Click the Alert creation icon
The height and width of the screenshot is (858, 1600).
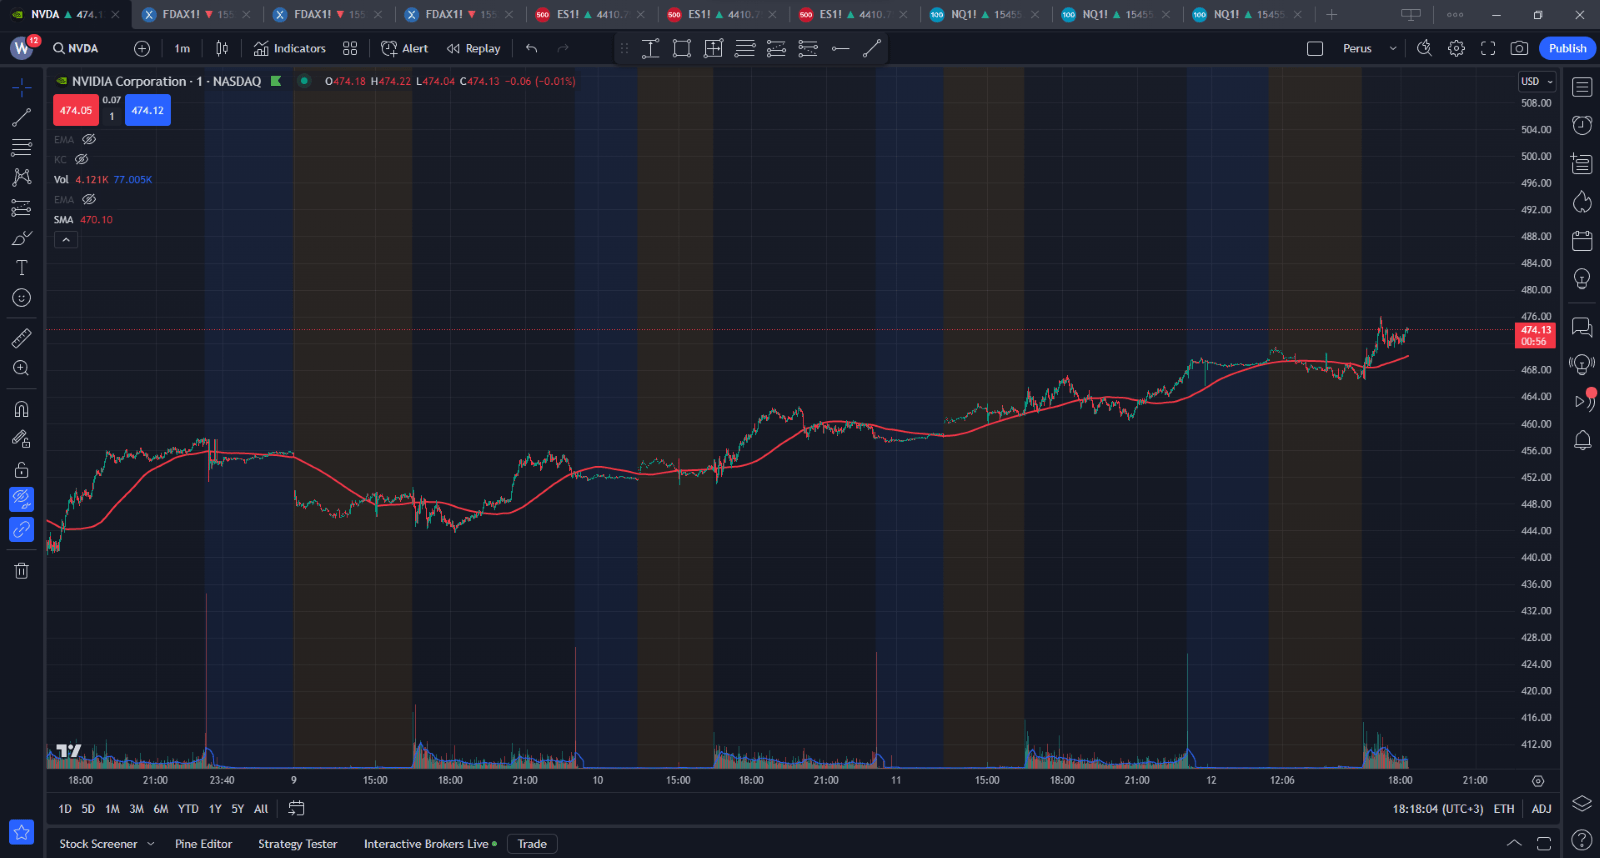(x=404, y=48)
